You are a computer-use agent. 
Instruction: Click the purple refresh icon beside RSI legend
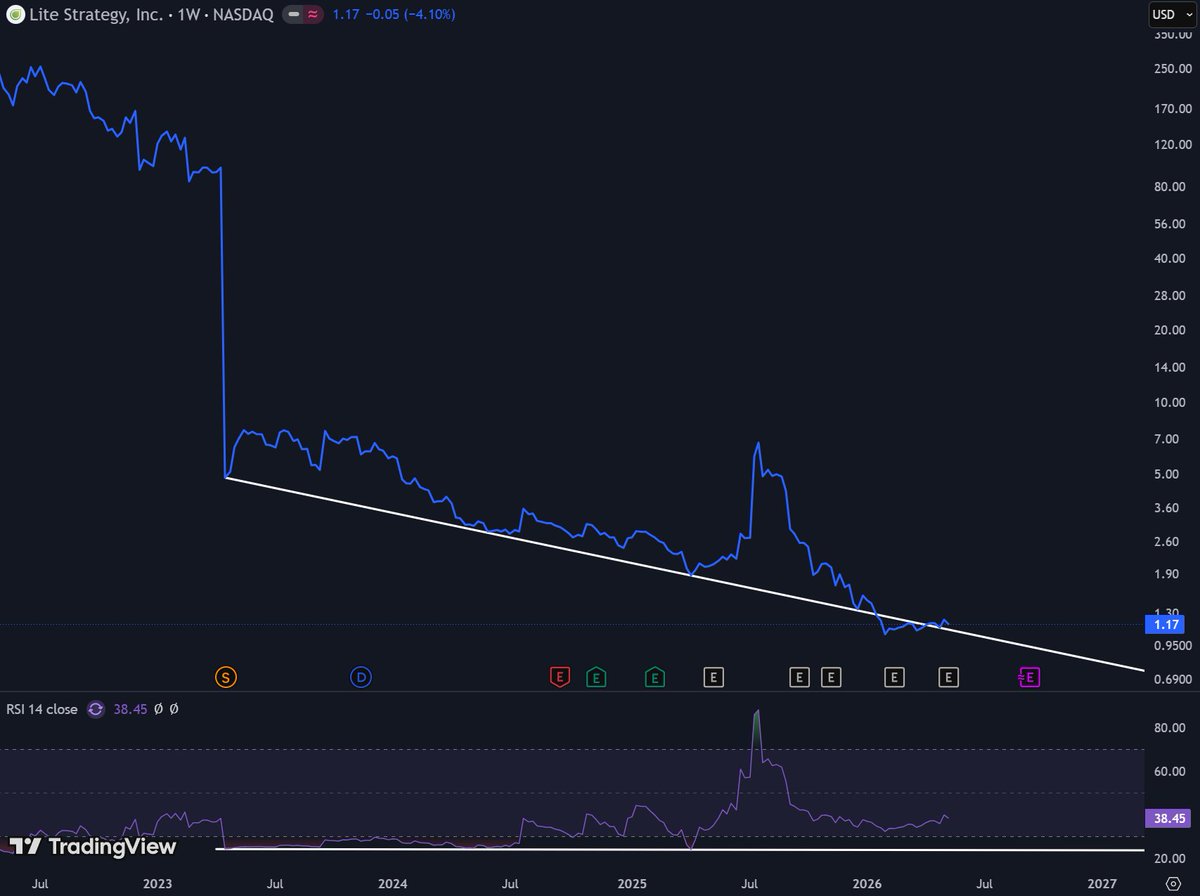pos(96,709)
